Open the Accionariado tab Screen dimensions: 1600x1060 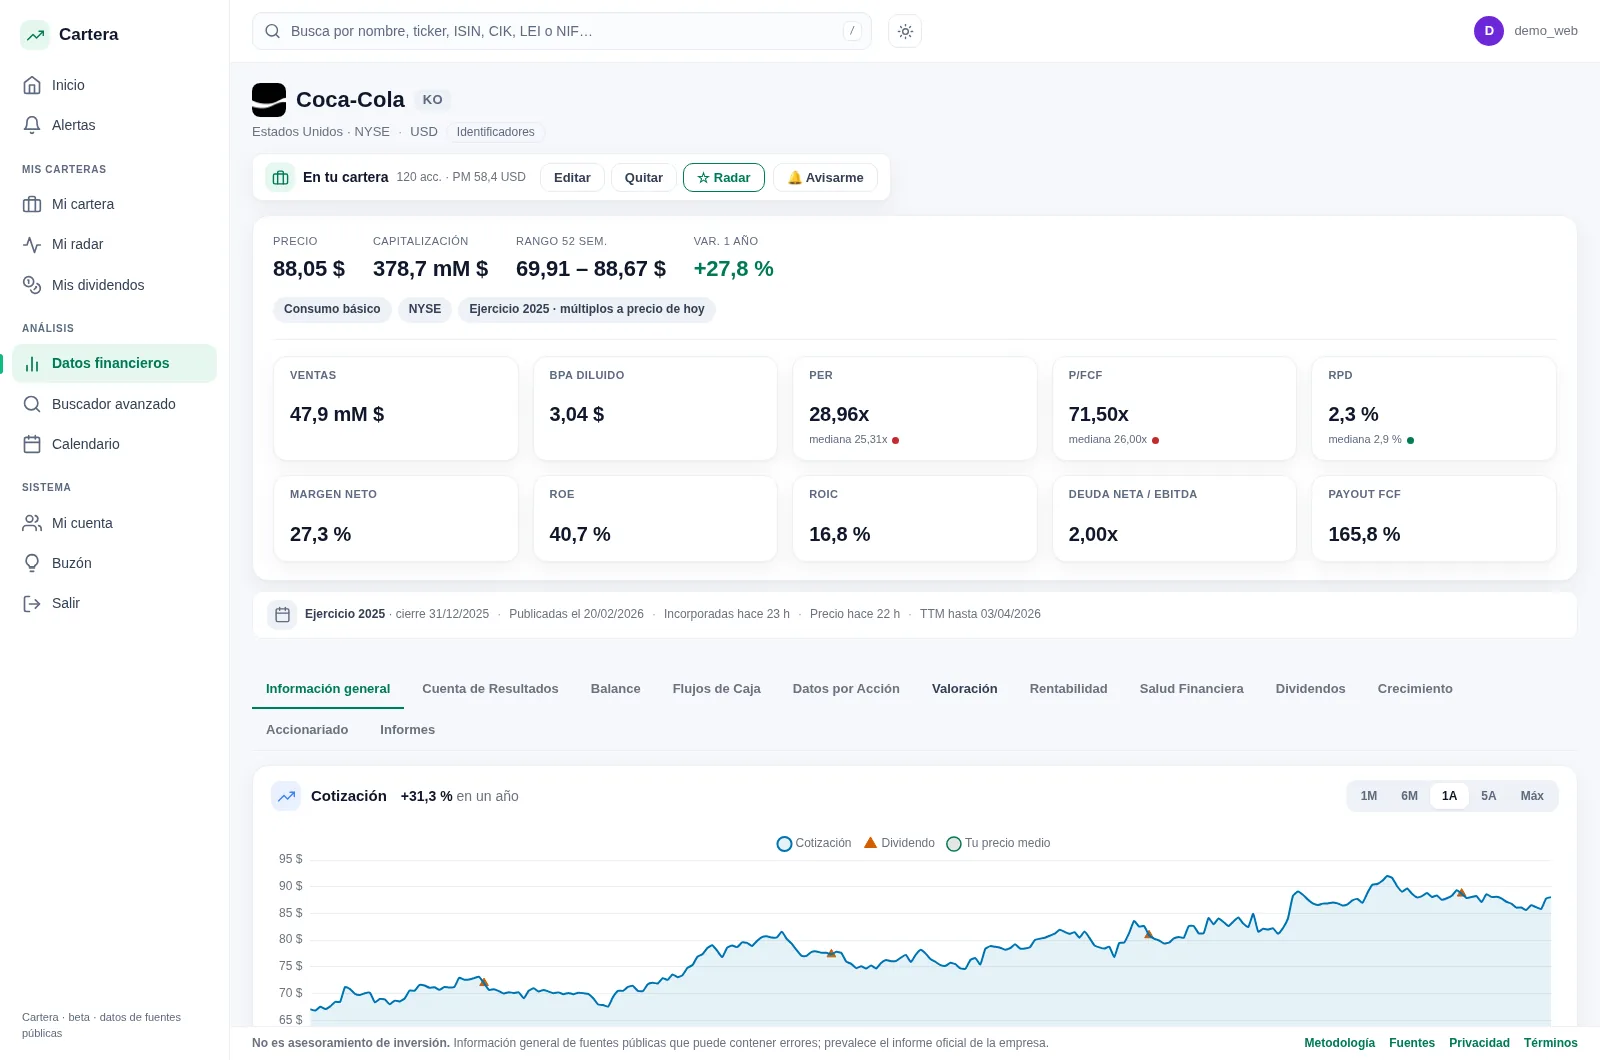coord(307,730)
